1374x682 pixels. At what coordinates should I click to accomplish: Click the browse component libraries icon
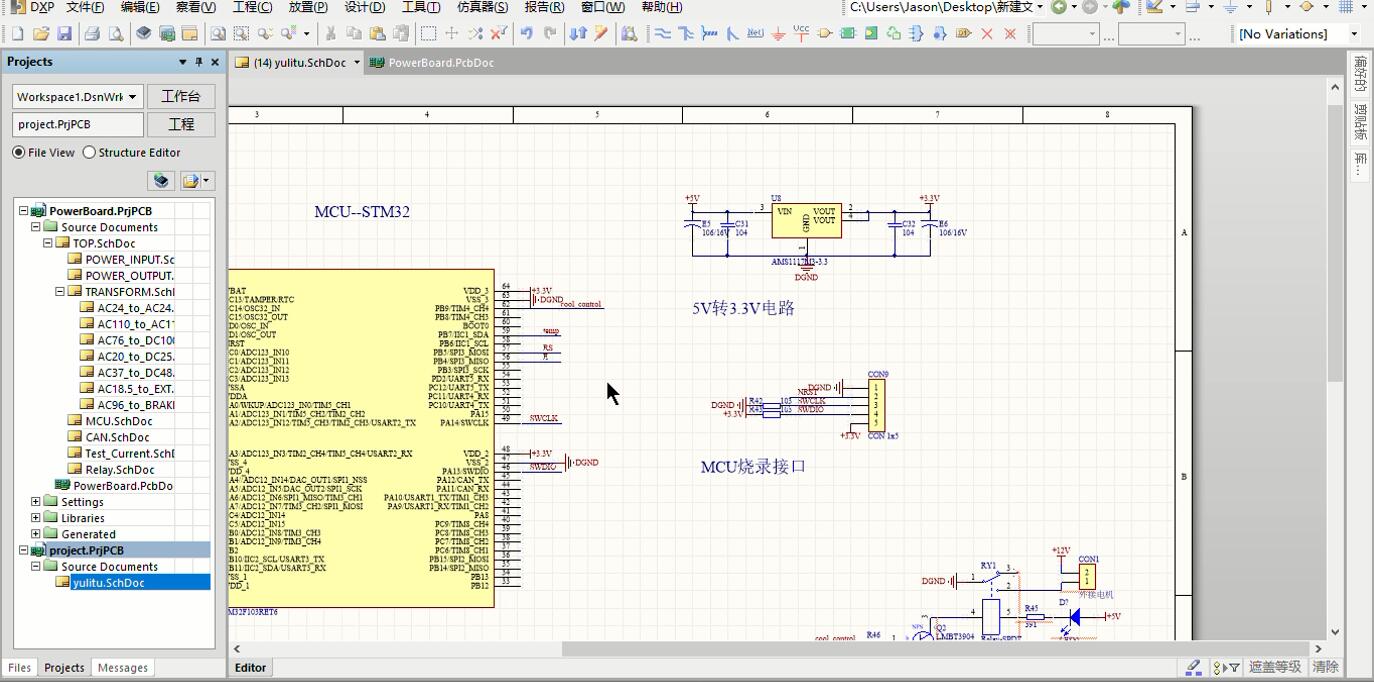629,34
